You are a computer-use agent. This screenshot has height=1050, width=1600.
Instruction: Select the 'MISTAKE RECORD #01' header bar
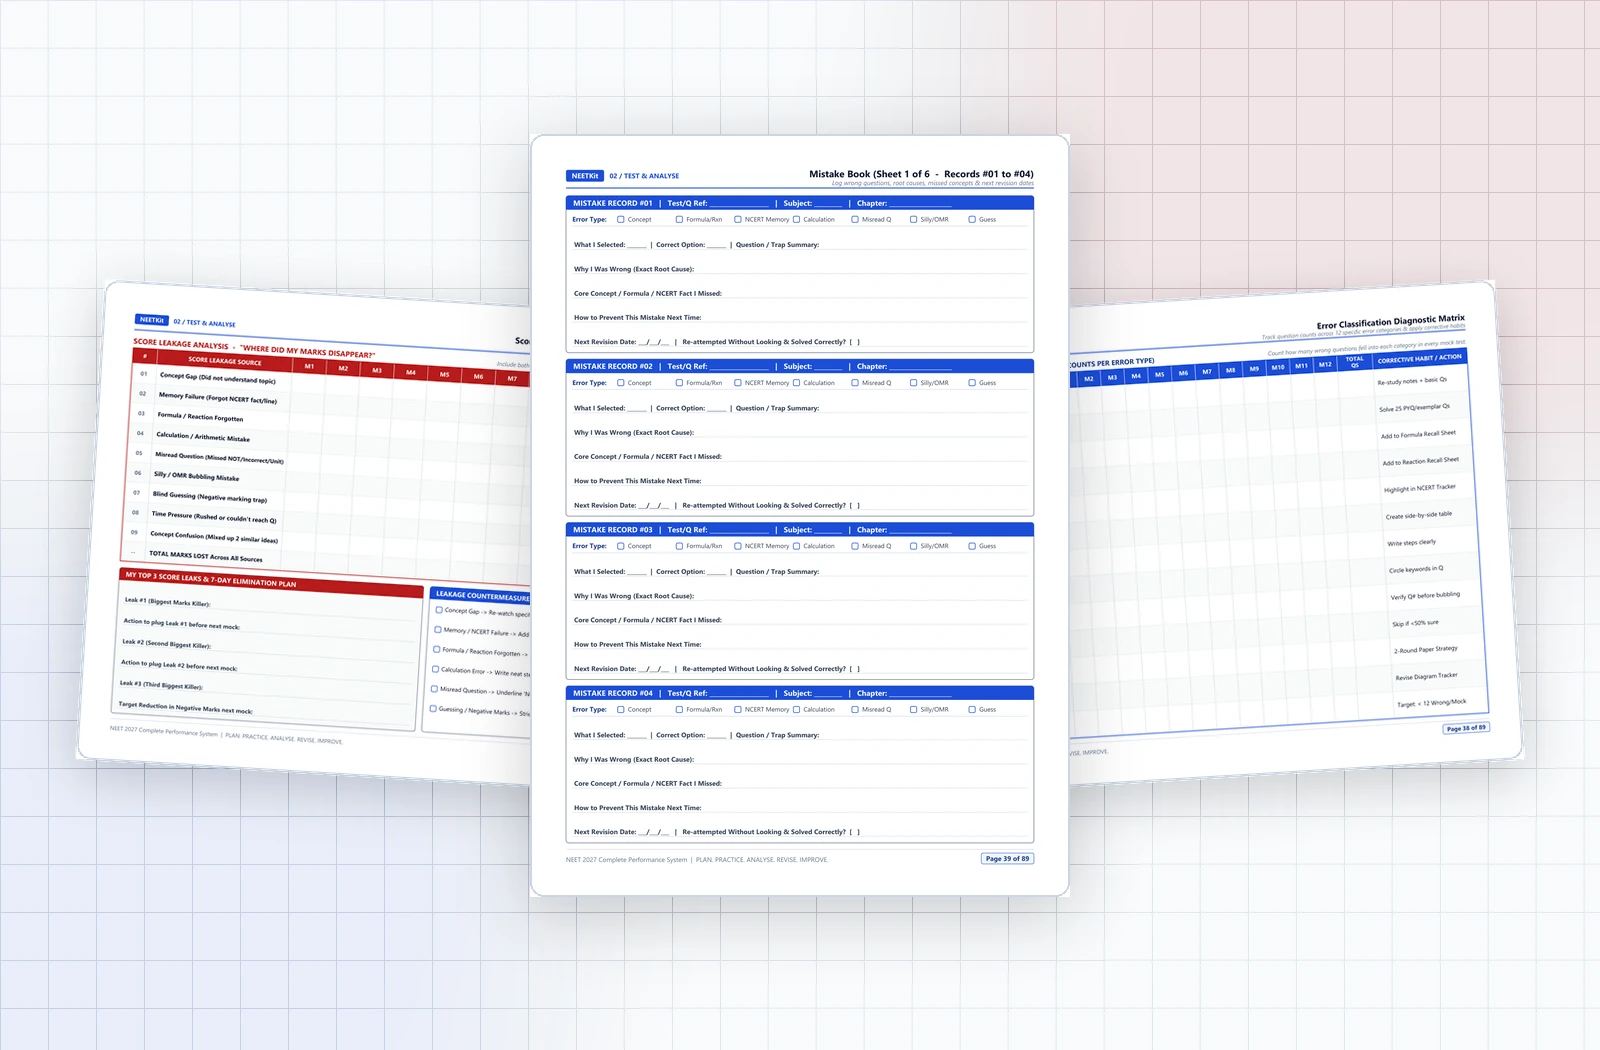click(800, 203)
